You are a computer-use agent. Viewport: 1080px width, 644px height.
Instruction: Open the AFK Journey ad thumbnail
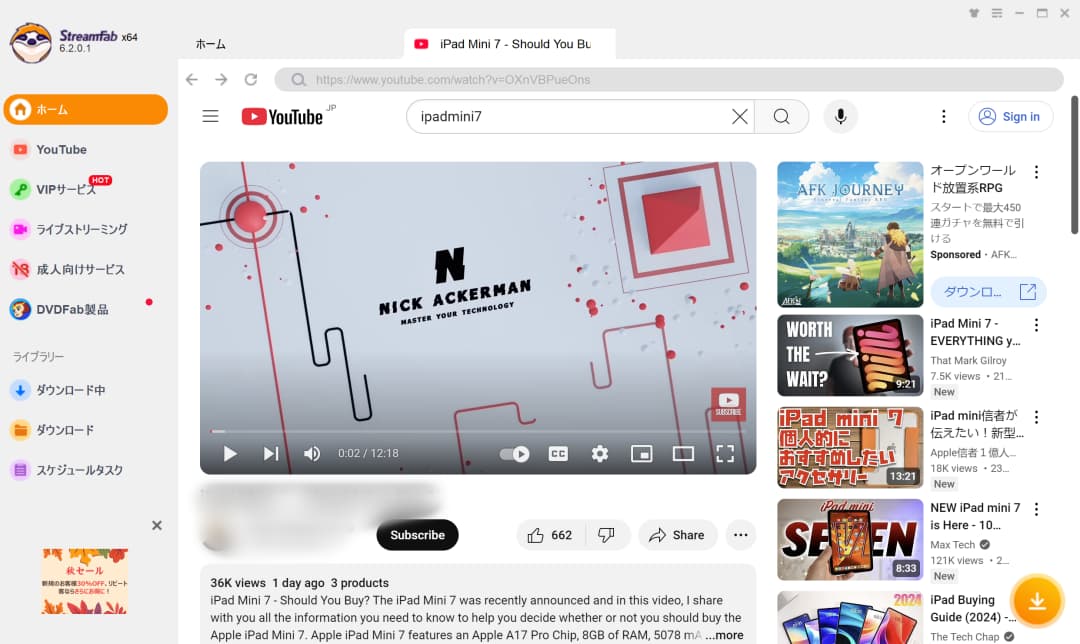[x=850, y=234]
